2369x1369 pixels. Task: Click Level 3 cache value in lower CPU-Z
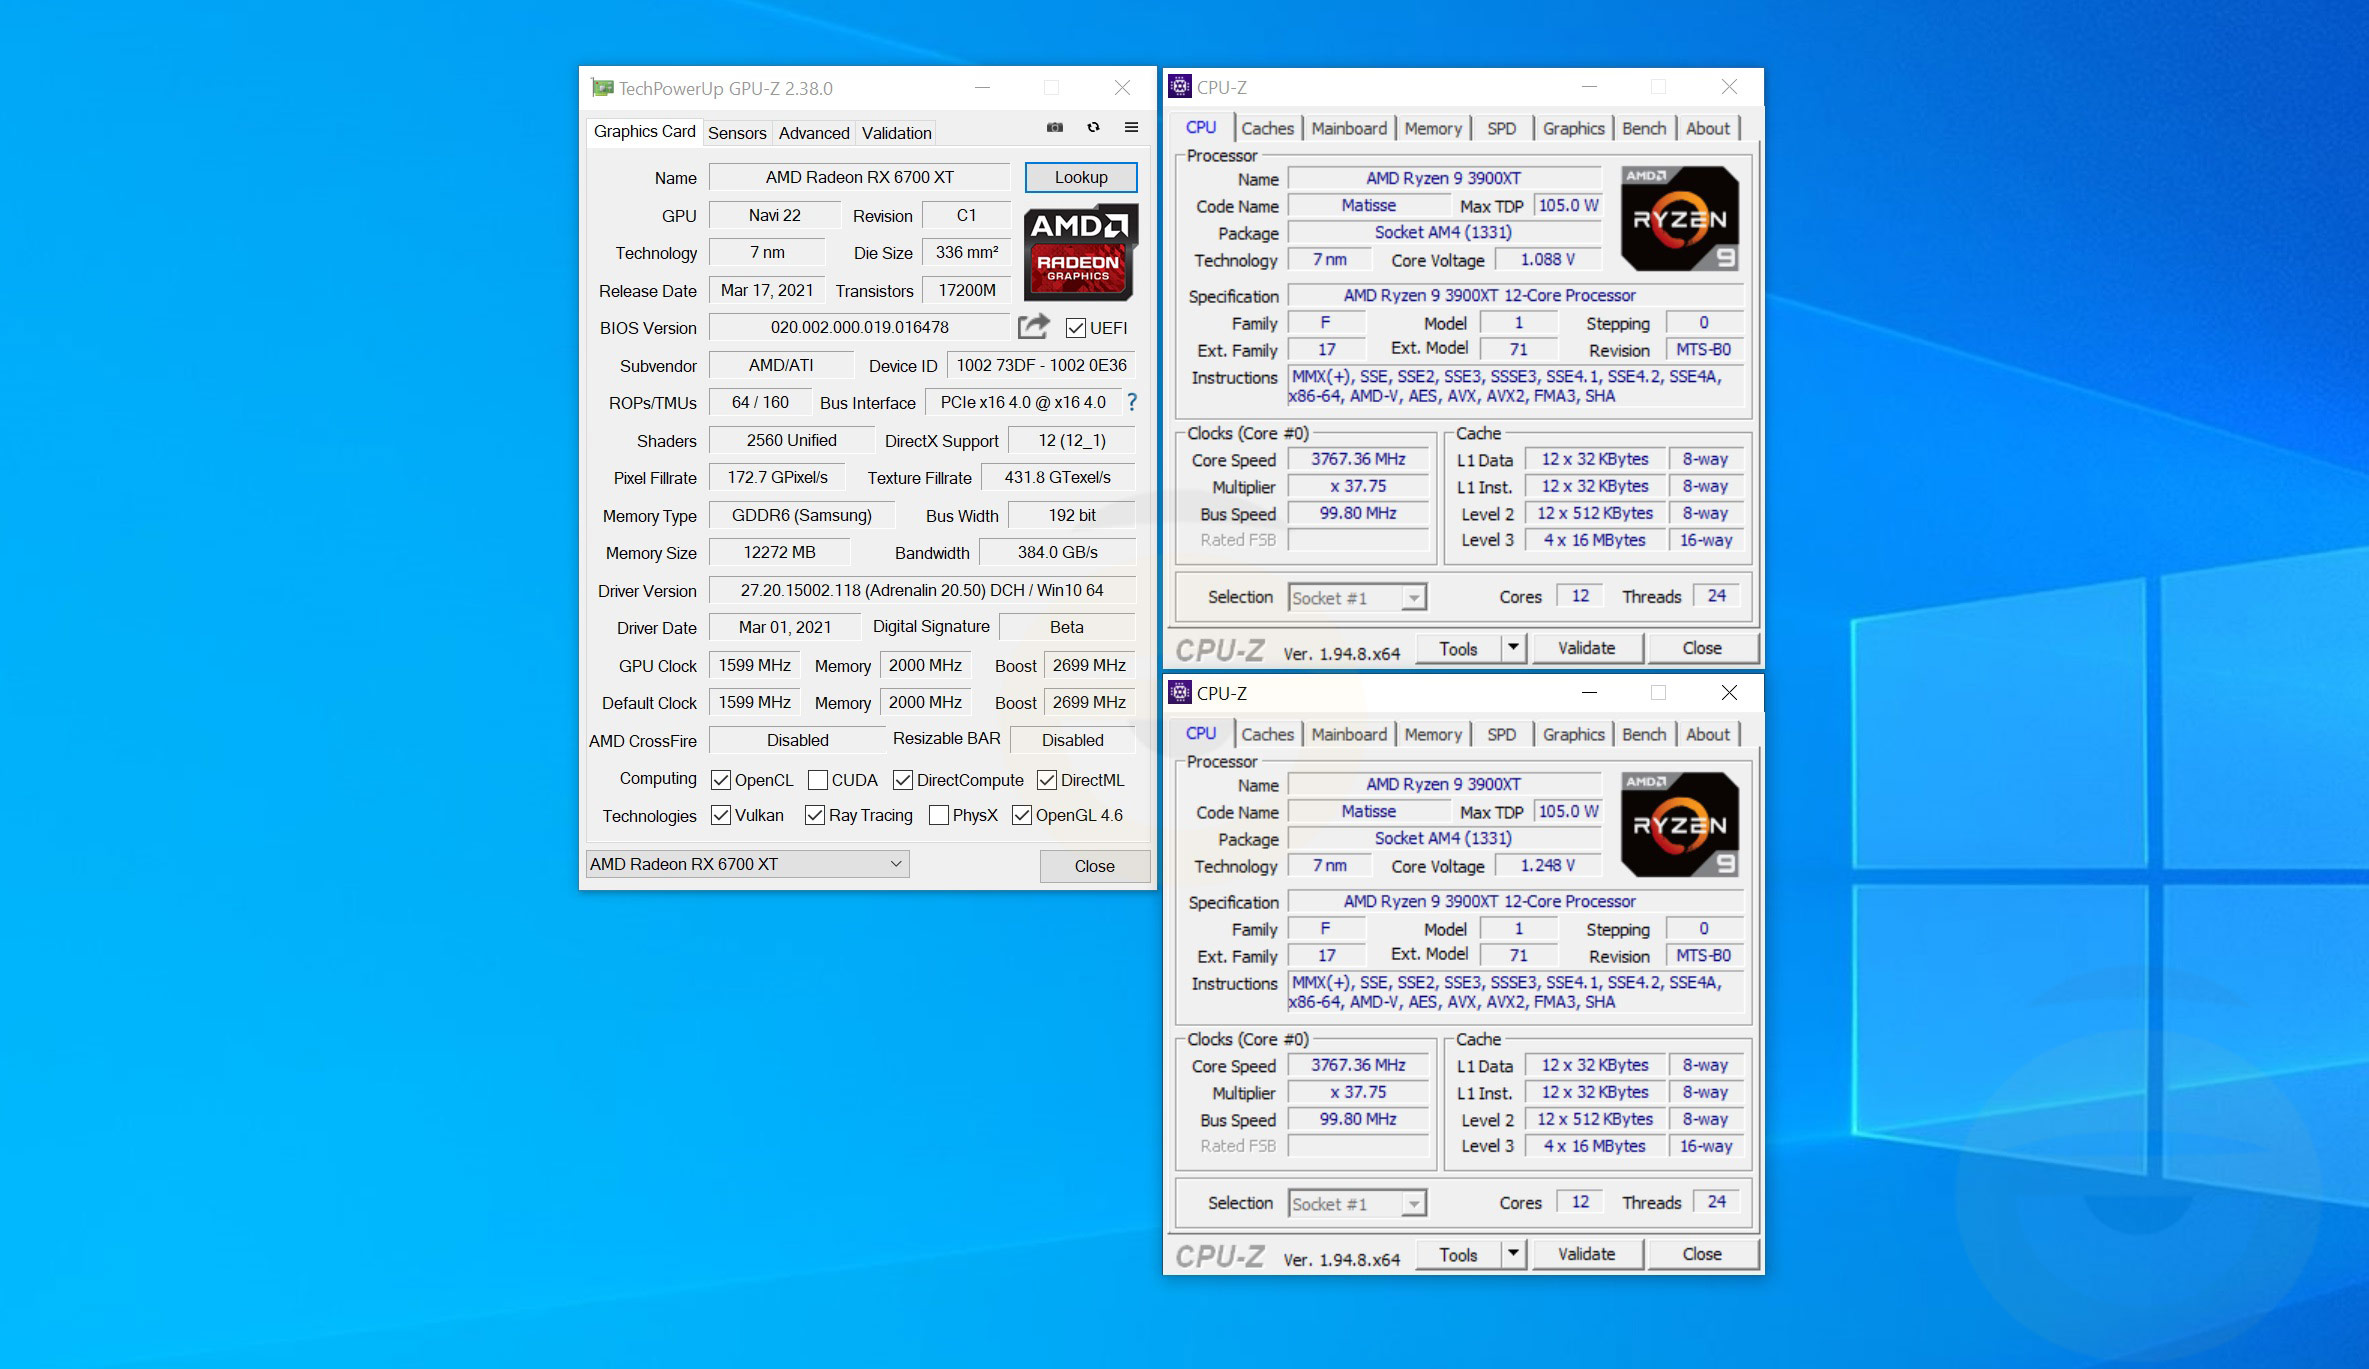1594,1146
